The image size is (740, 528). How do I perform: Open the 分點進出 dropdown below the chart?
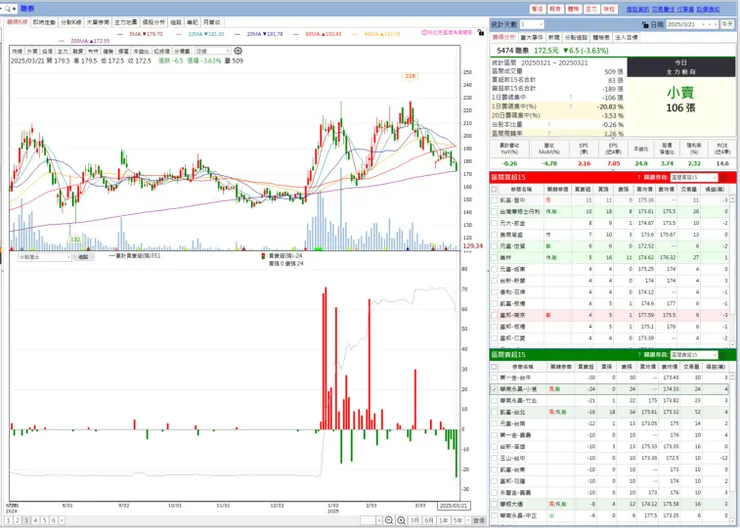tap(44, 257)
